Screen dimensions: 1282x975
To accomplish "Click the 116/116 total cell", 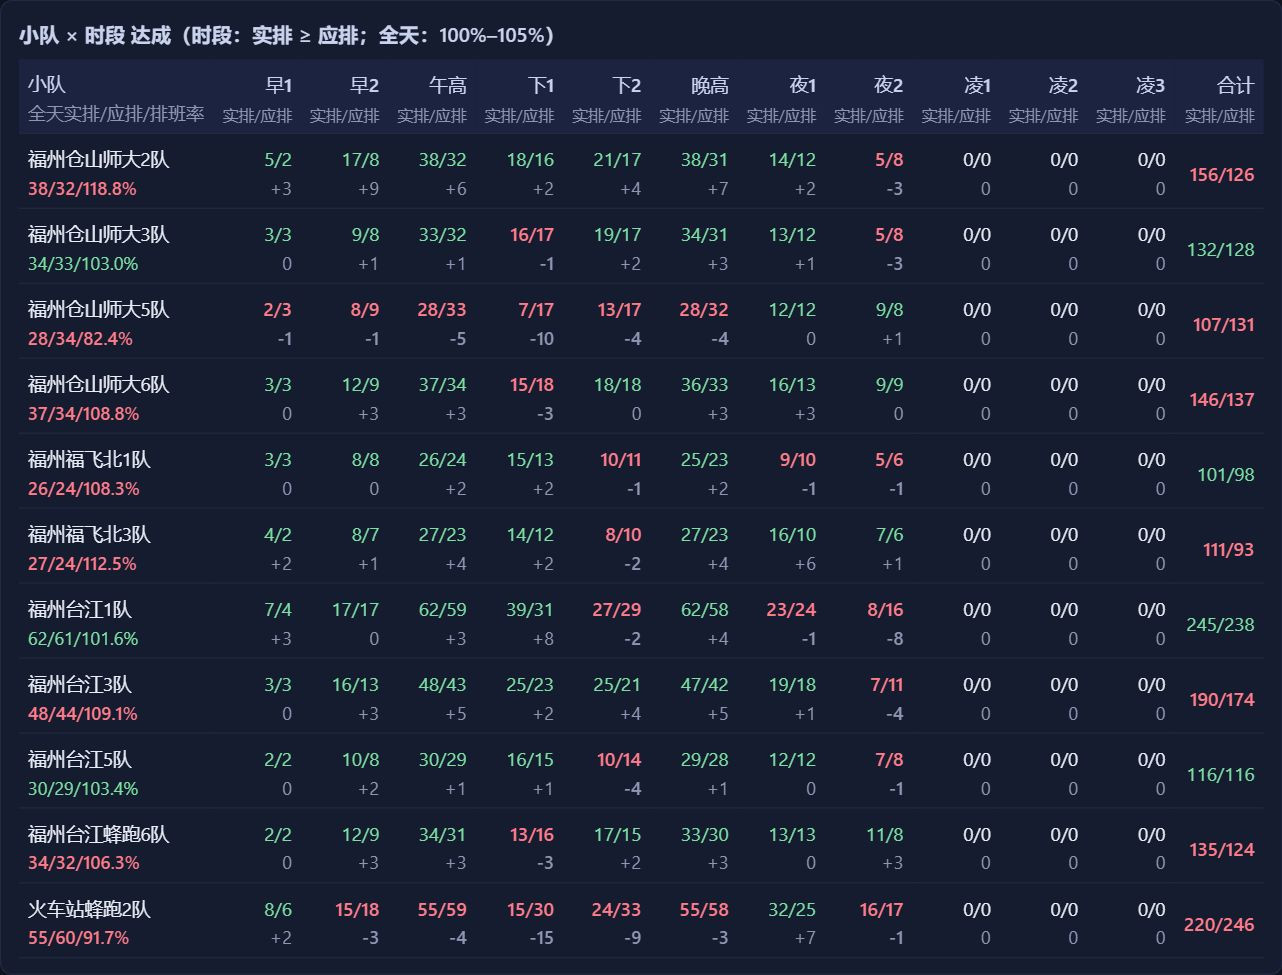I will (1220, 774).
